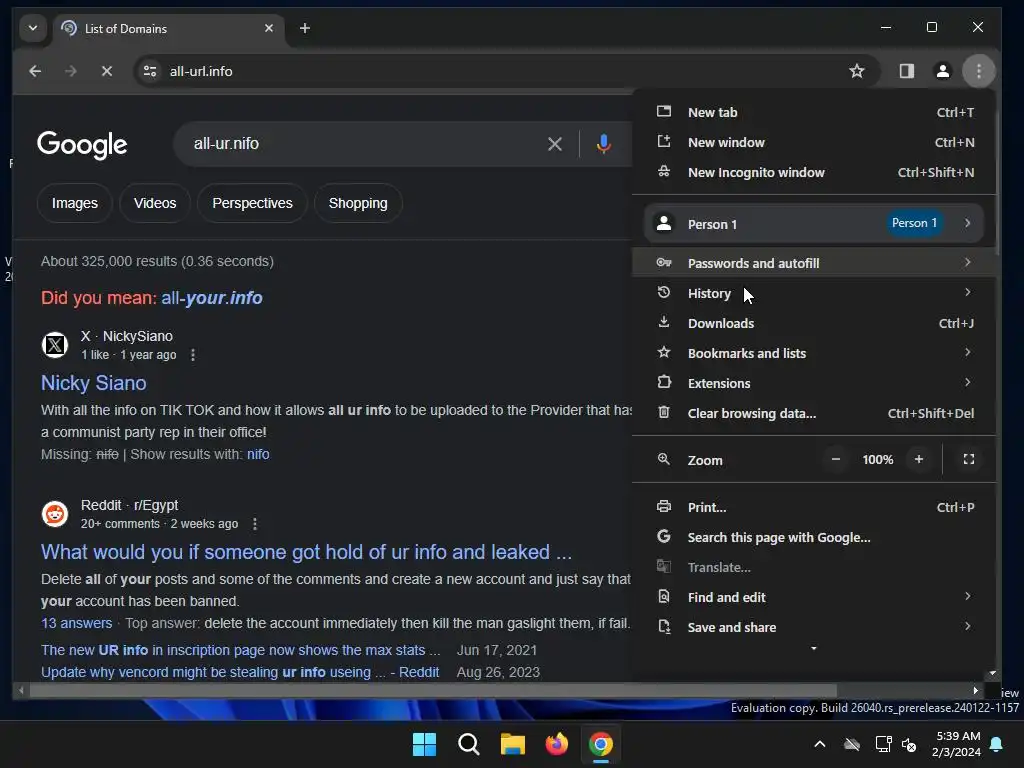Viewport: 1024px width, 768px height.
Task: Open Windows taskbar search
Action: (x=469, y=744)
